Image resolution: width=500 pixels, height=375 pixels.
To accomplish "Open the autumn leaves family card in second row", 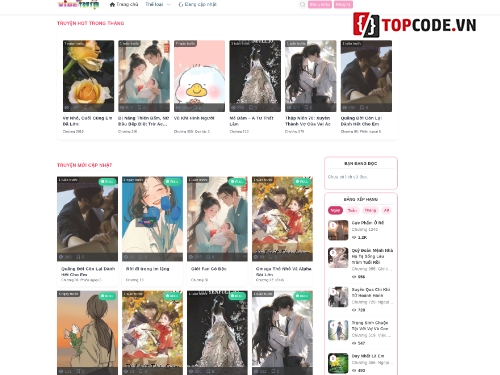I will 152,333.
